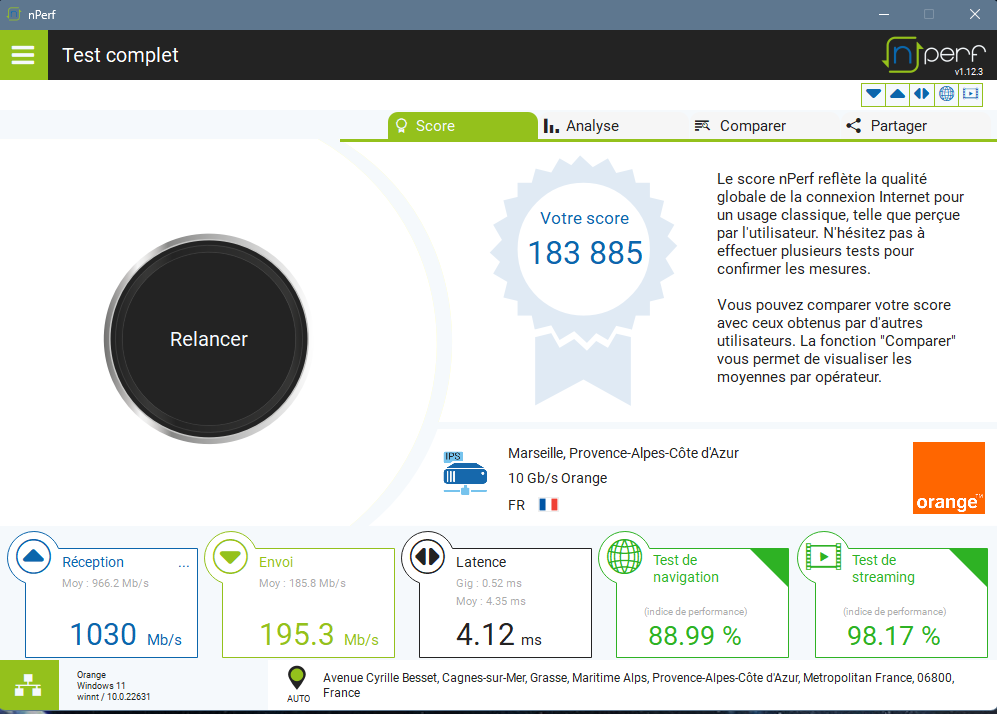Select the Score tab
Screen dimensions: 997x714
(x=426, y=126)
